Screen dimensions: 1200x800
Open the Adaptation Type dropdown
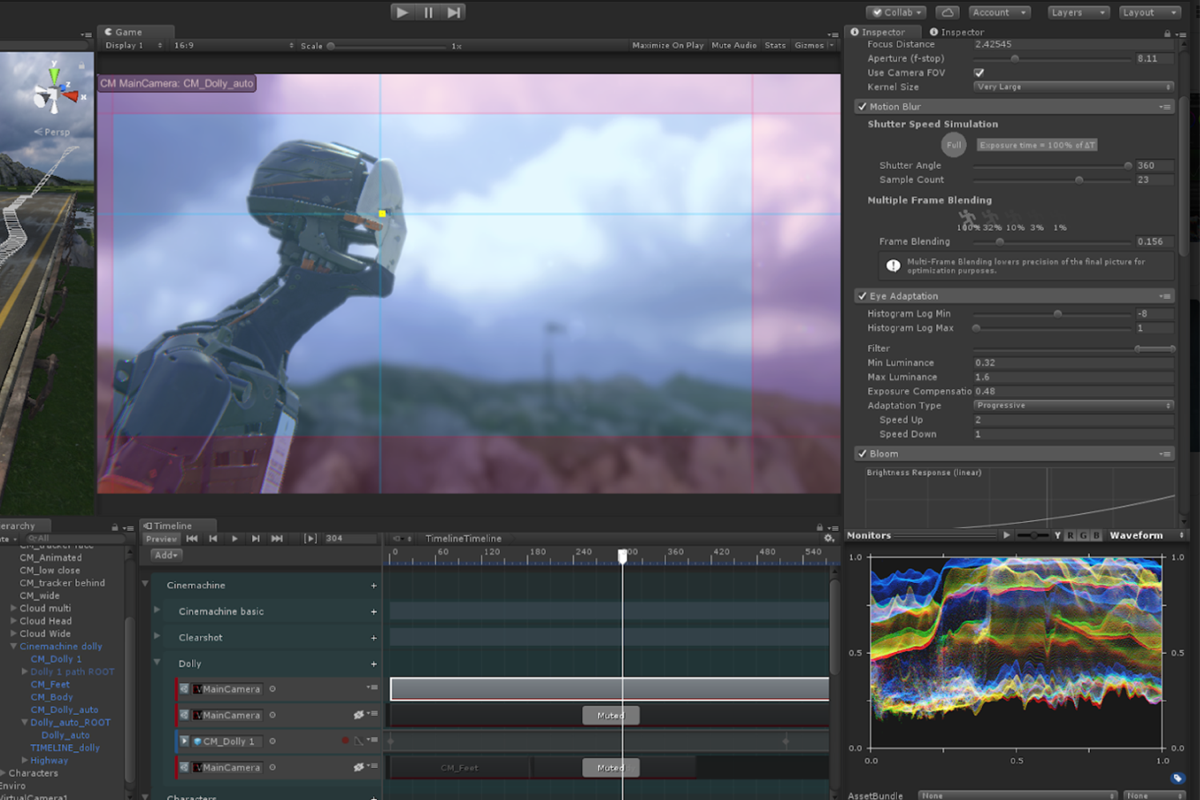tap(1074, 406)
